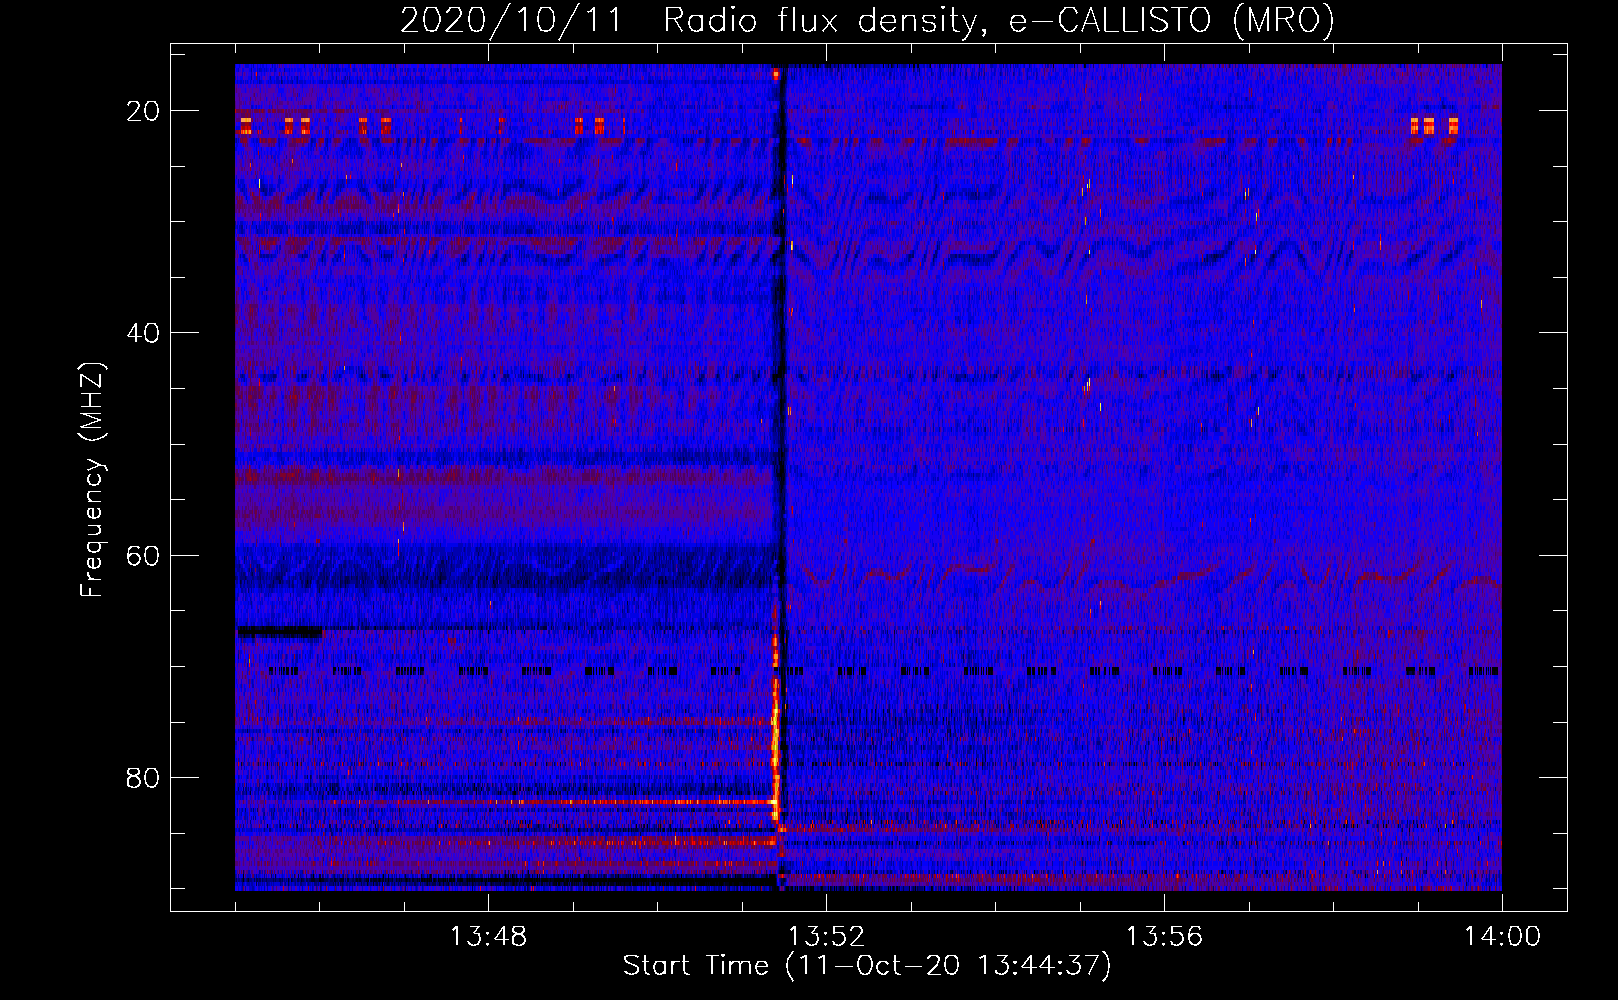This screenshot has width=1618, height=1000.
Task: Click the 'Frequency (MHZ)' axis label
Action: coord(92,480)
